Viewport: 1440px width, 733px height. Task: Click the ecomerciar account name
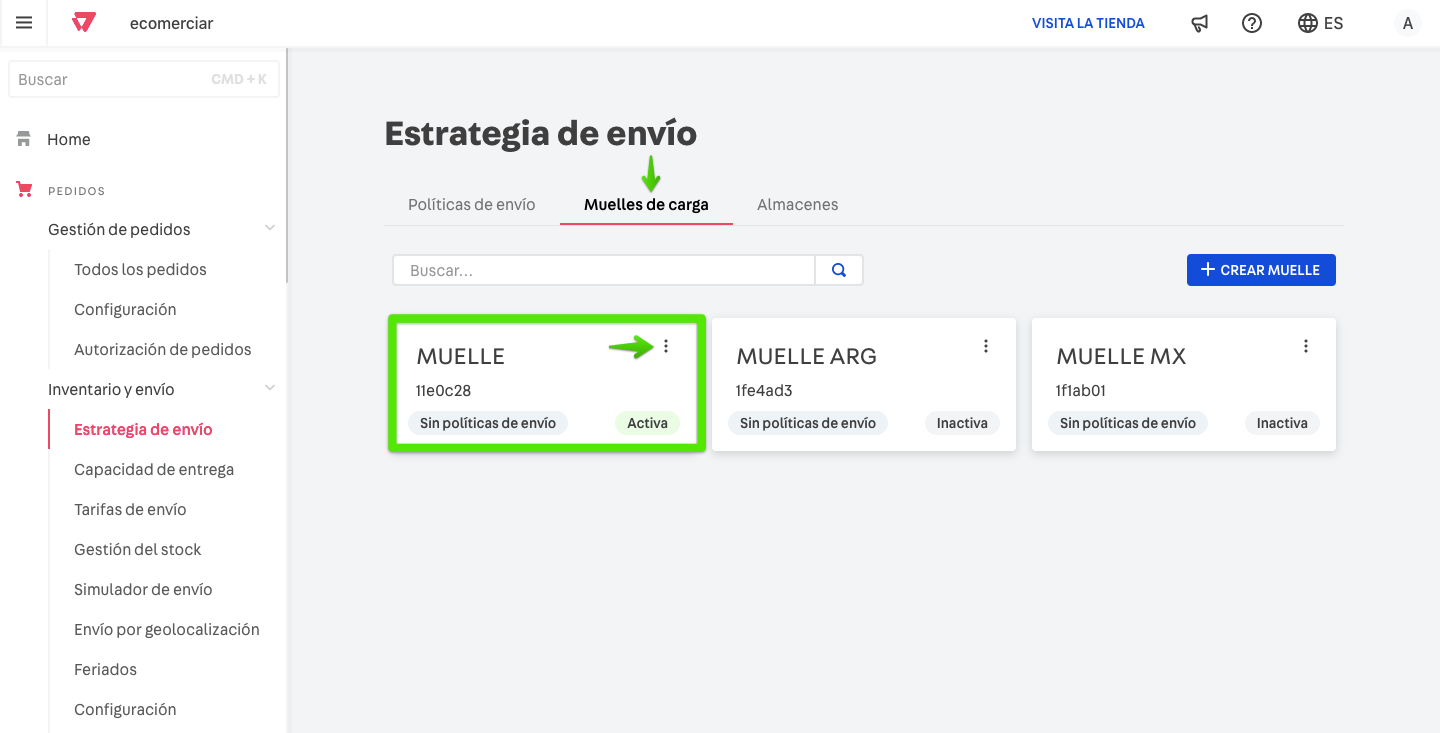click(x=171, y=23)
